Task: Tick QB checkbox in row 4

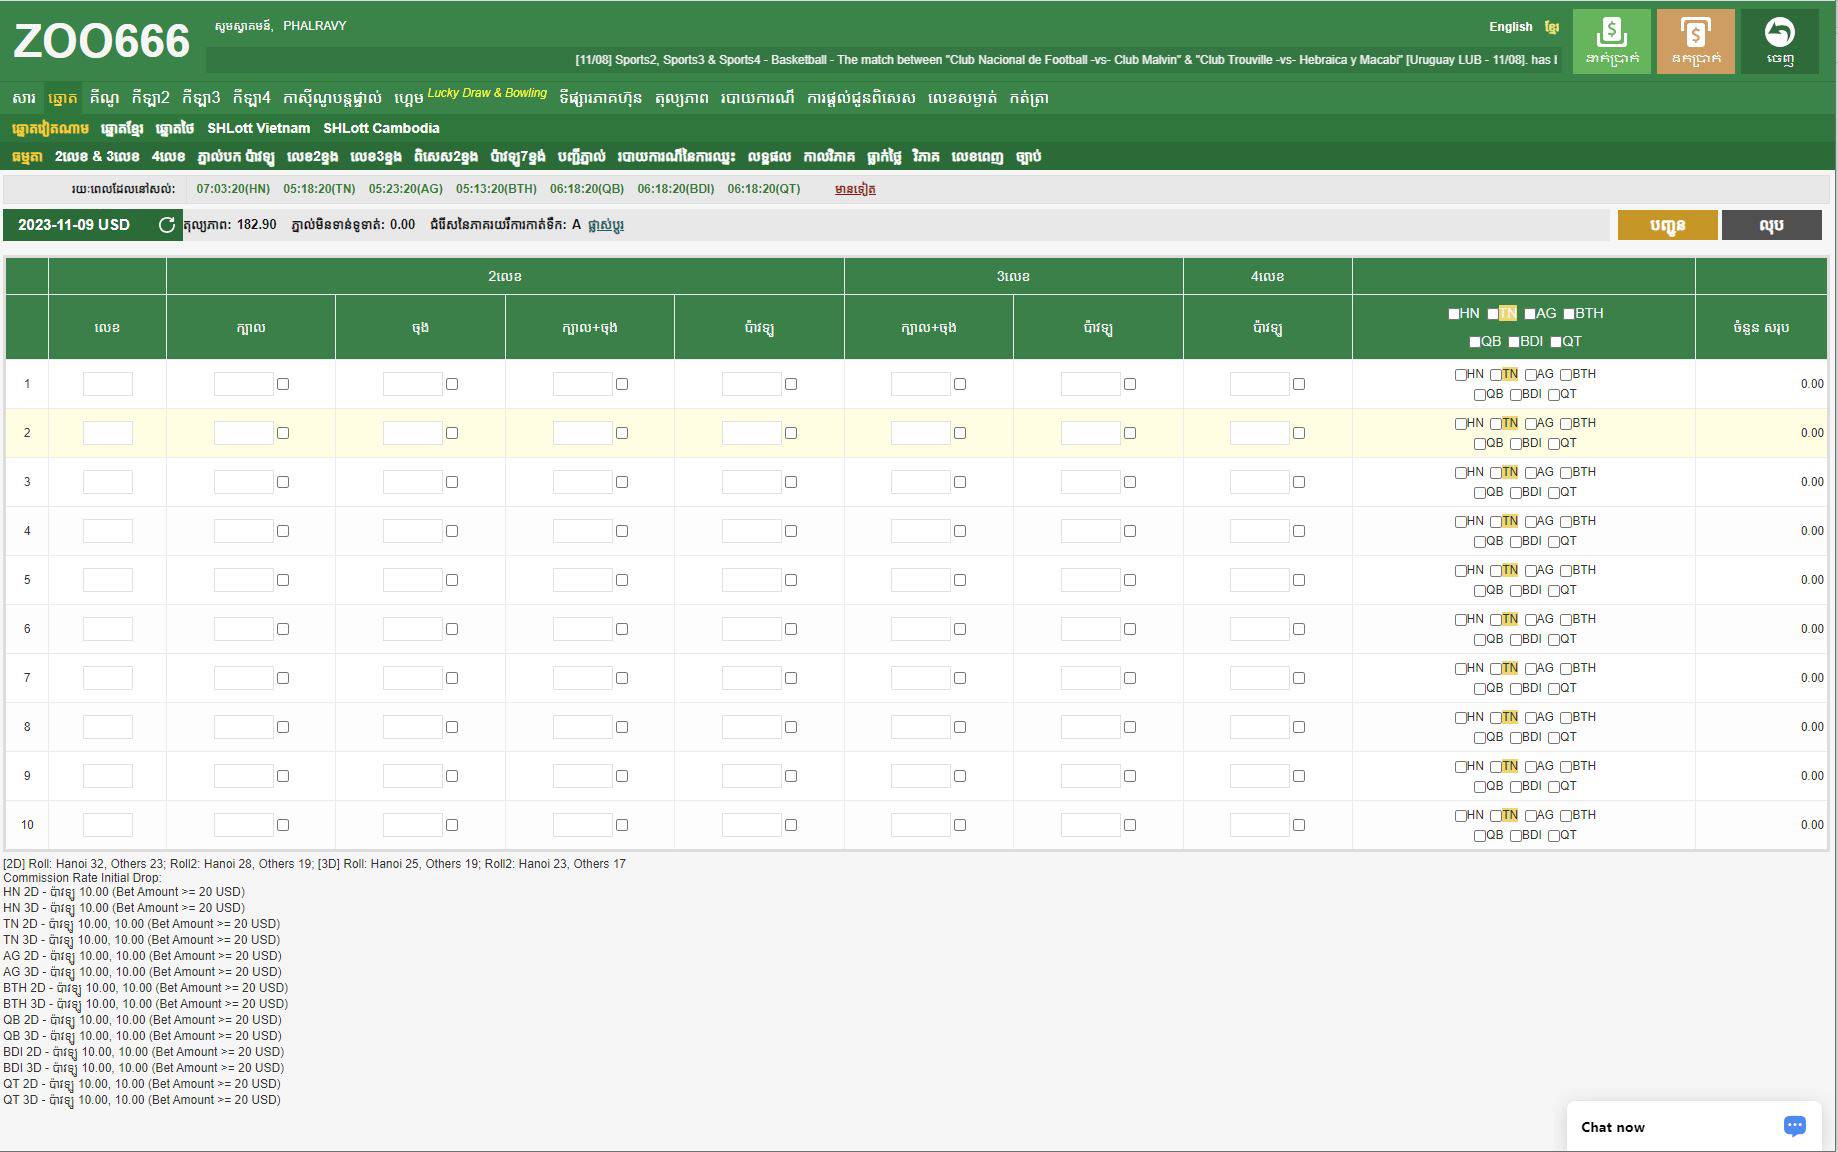Action: pyautogui.click(x=1480, y=542)
